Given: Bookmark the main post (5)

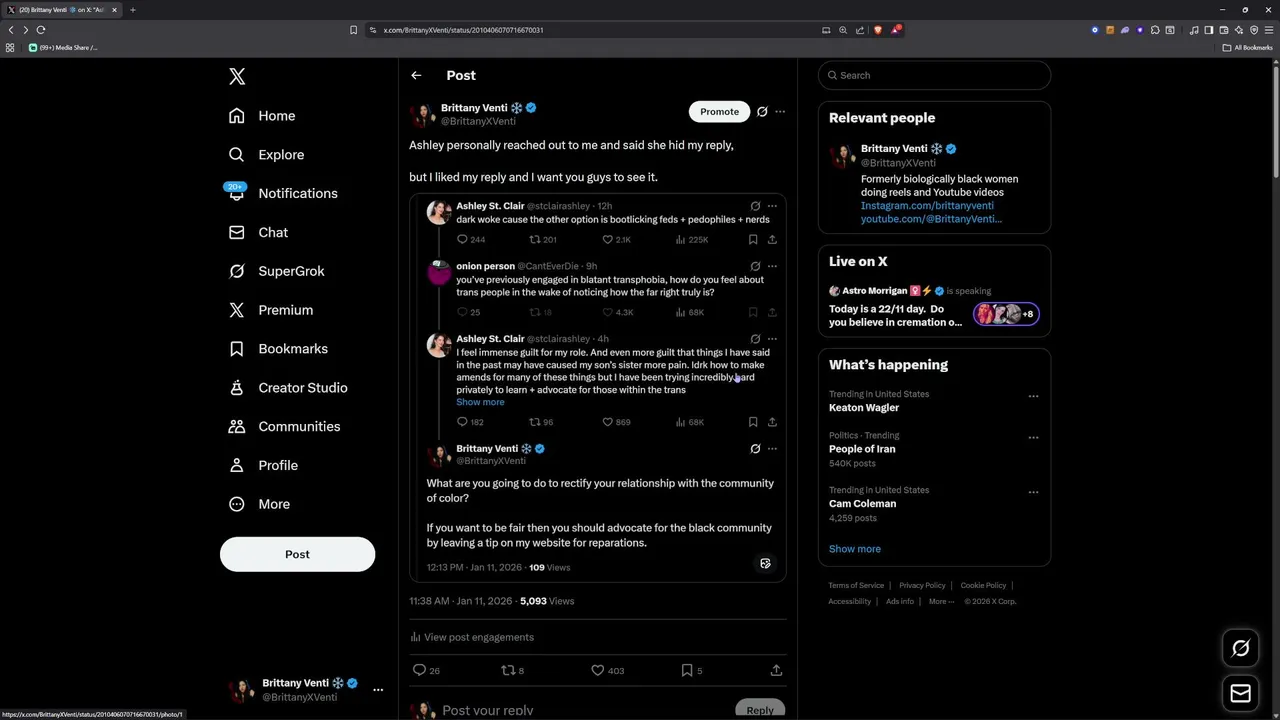Looking at the screenshot, I should point(691,670).
